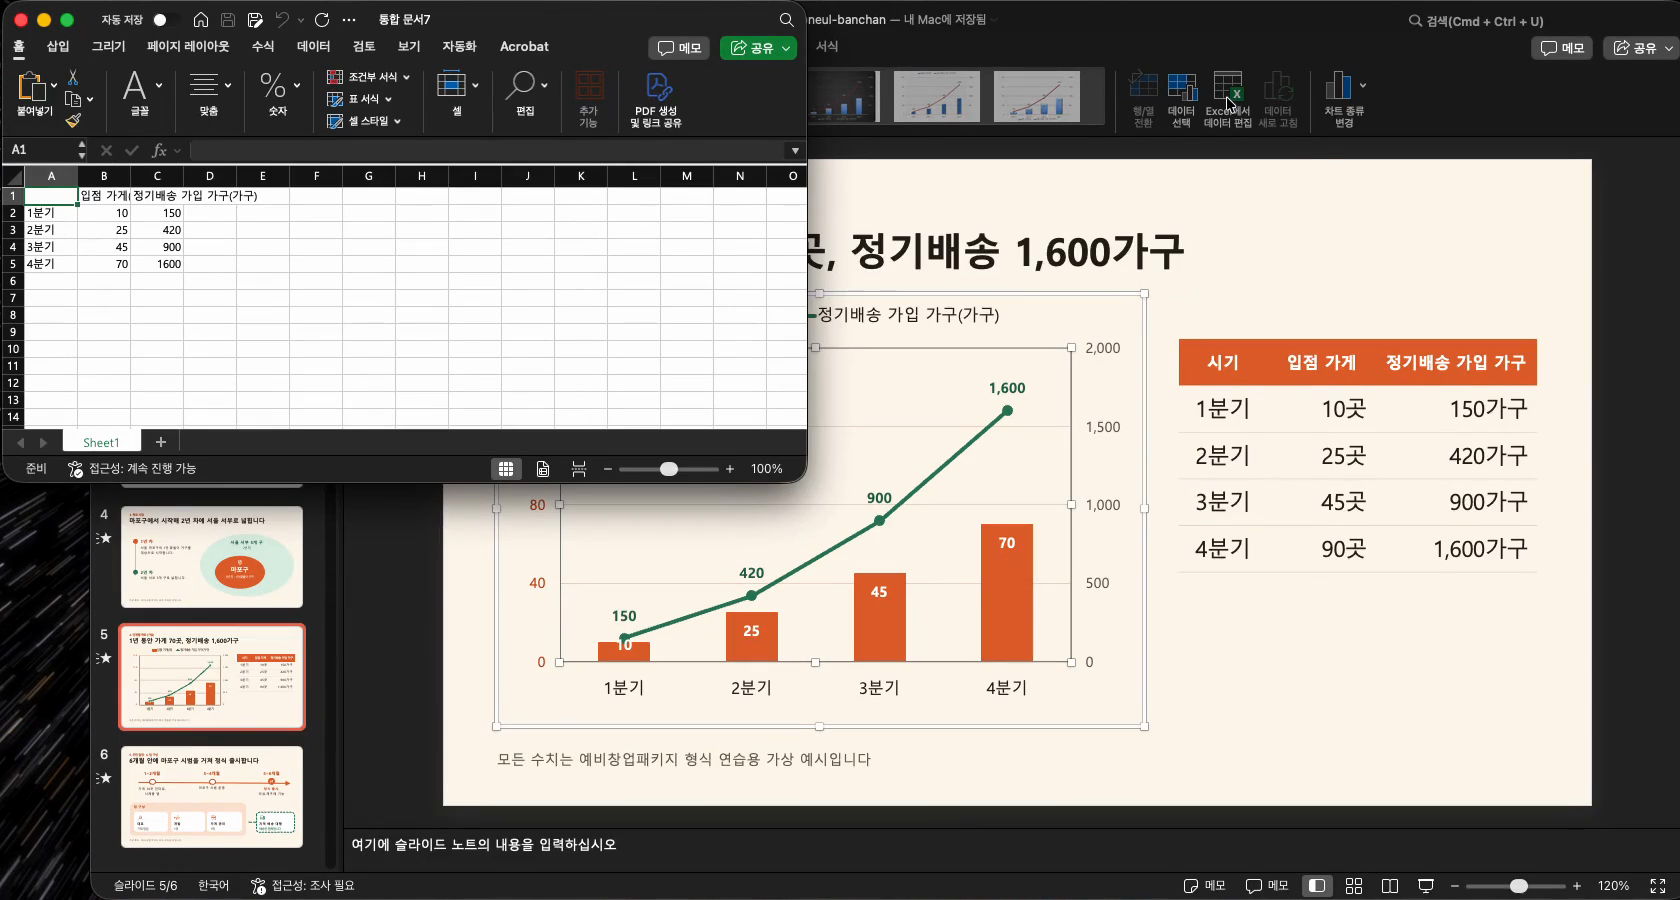
Task: Open the 삽입 tab in Excel
Action: pos(58,46)
